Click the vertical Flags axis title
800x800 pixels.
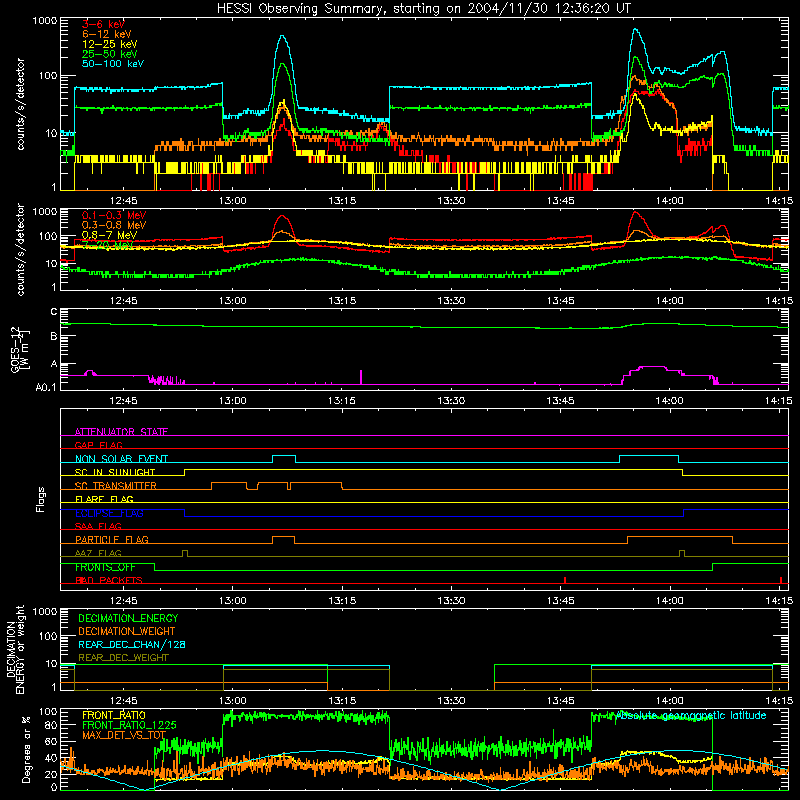click(41, 499)
